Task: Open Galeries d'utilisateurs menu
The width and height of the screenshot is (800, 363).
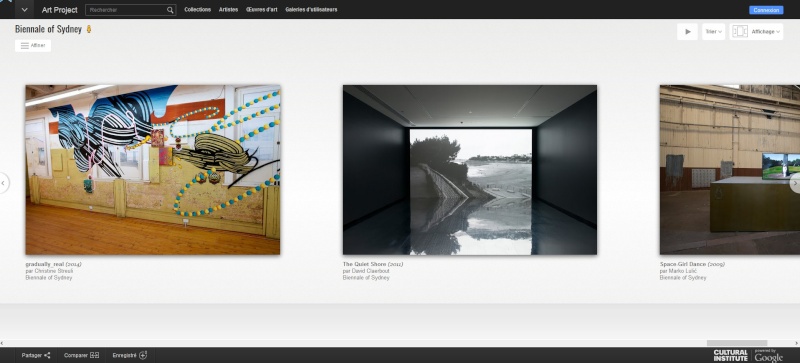Action: click(311, 10)
